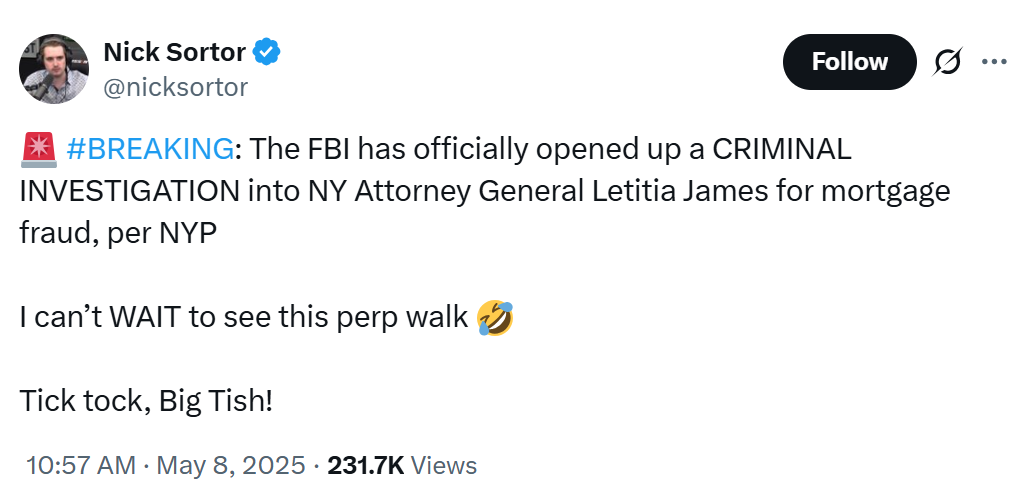1023x498 pixels.
Task: Click the 231.7K view count
Action: tap(365, 465)
